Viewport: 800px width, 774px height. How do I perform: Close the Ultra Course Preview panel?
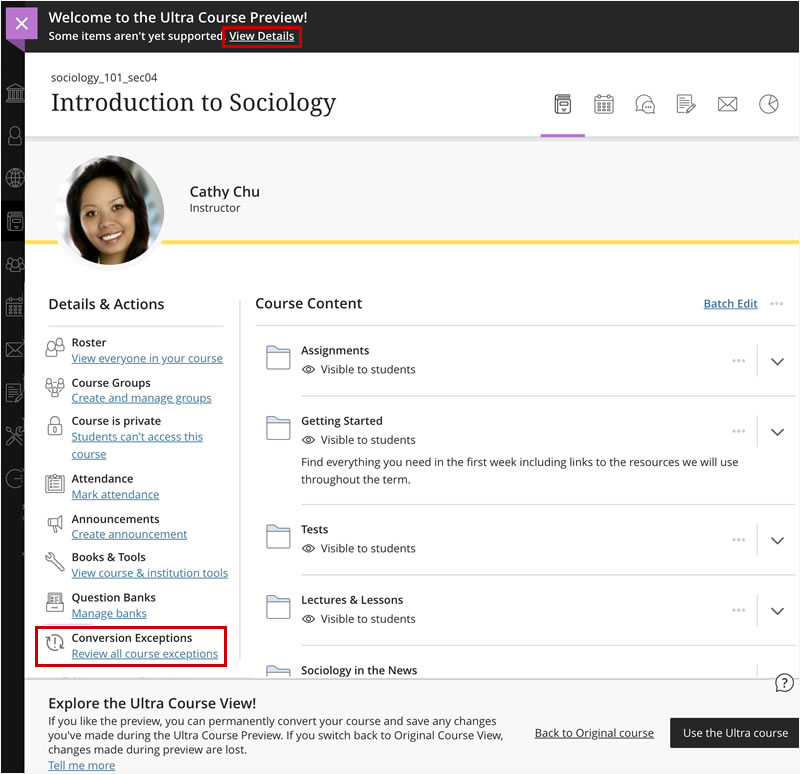click(22, 24)
